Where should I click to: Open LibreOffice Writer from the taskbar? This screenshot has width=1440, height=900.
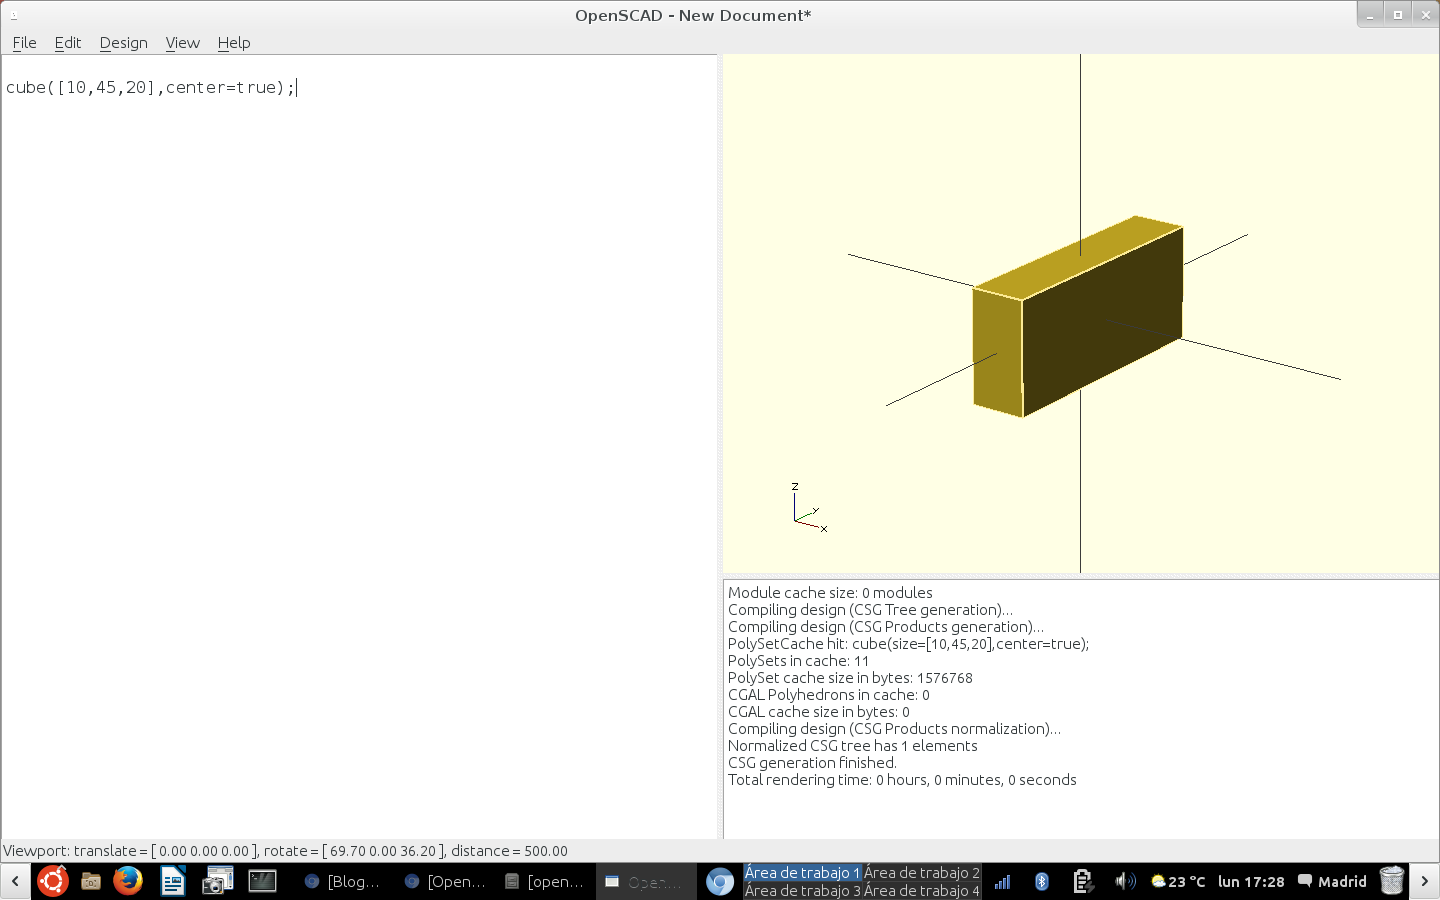[x=172, y=881]
